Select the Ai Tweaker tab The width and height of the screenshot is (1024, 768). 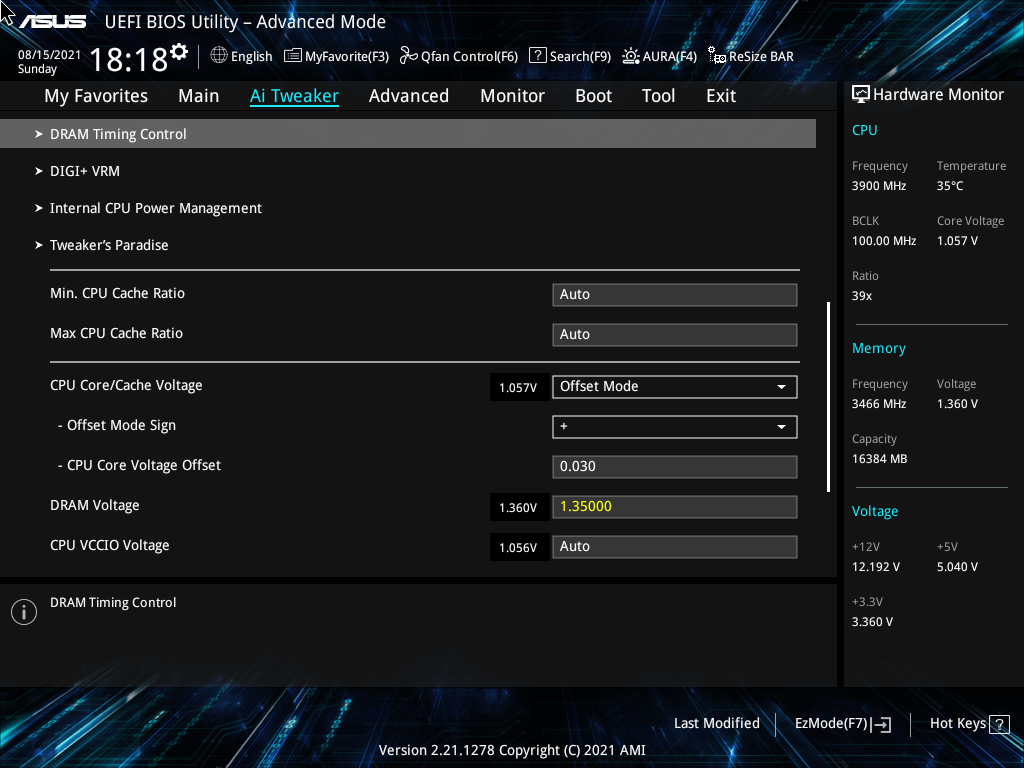pos(294,96)
